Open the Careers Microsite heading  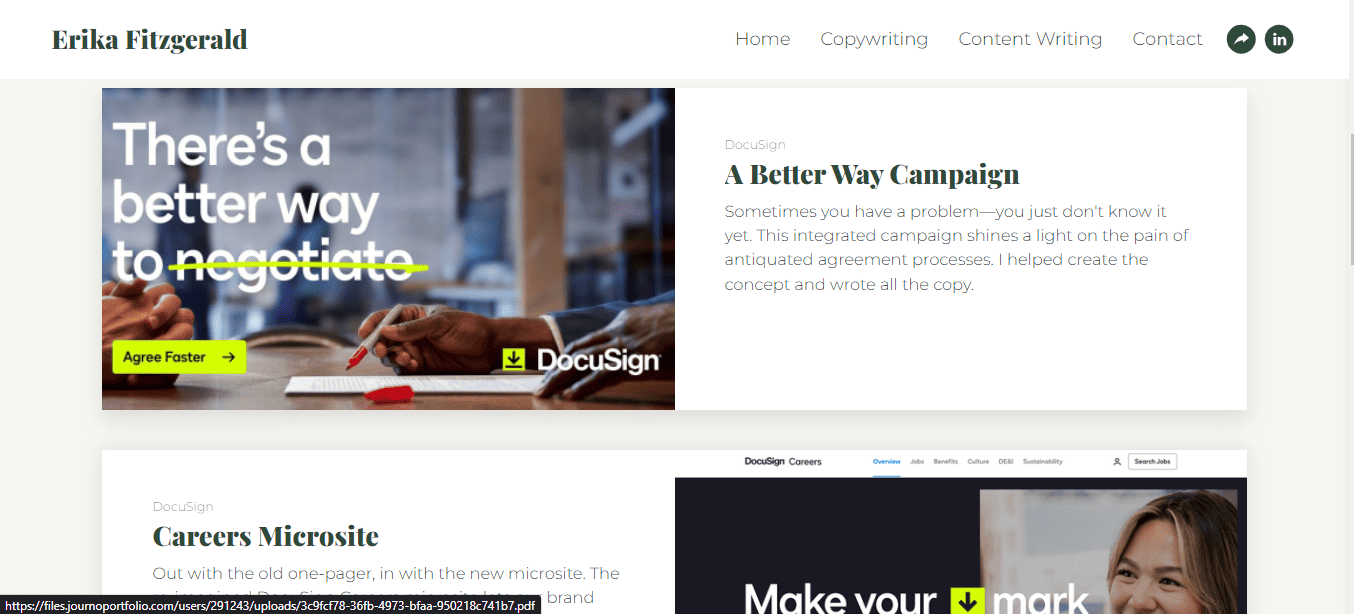(x=265, y=536)
